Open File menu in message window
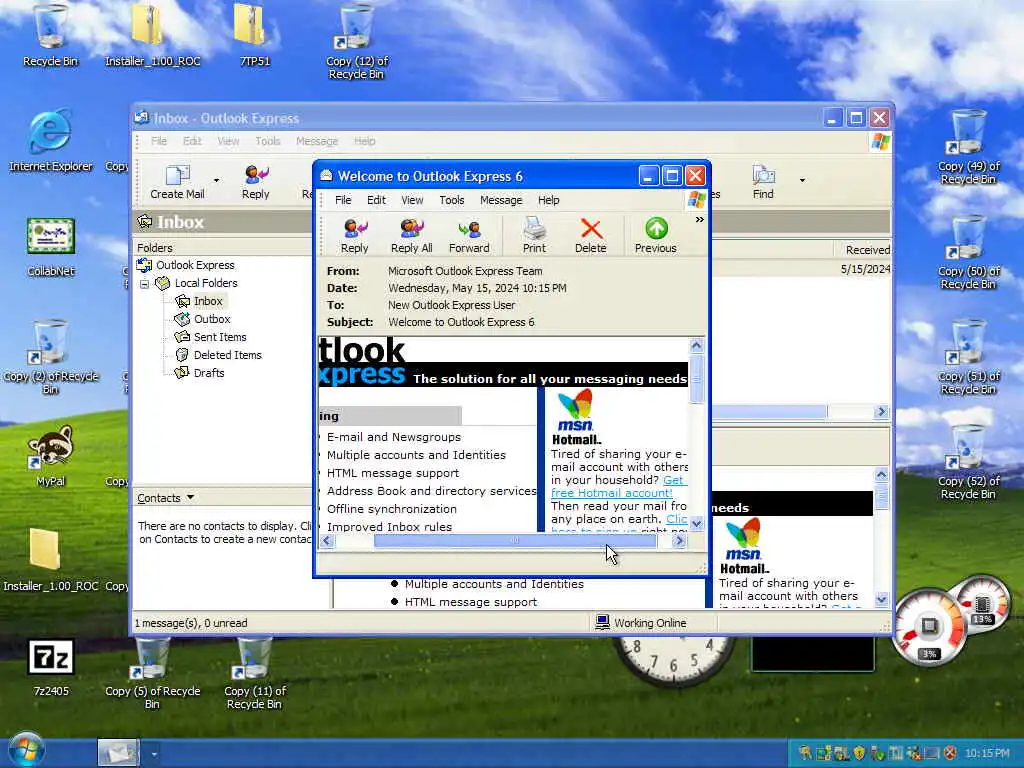Screen dimensions: 1024x768 click(343, 200)
